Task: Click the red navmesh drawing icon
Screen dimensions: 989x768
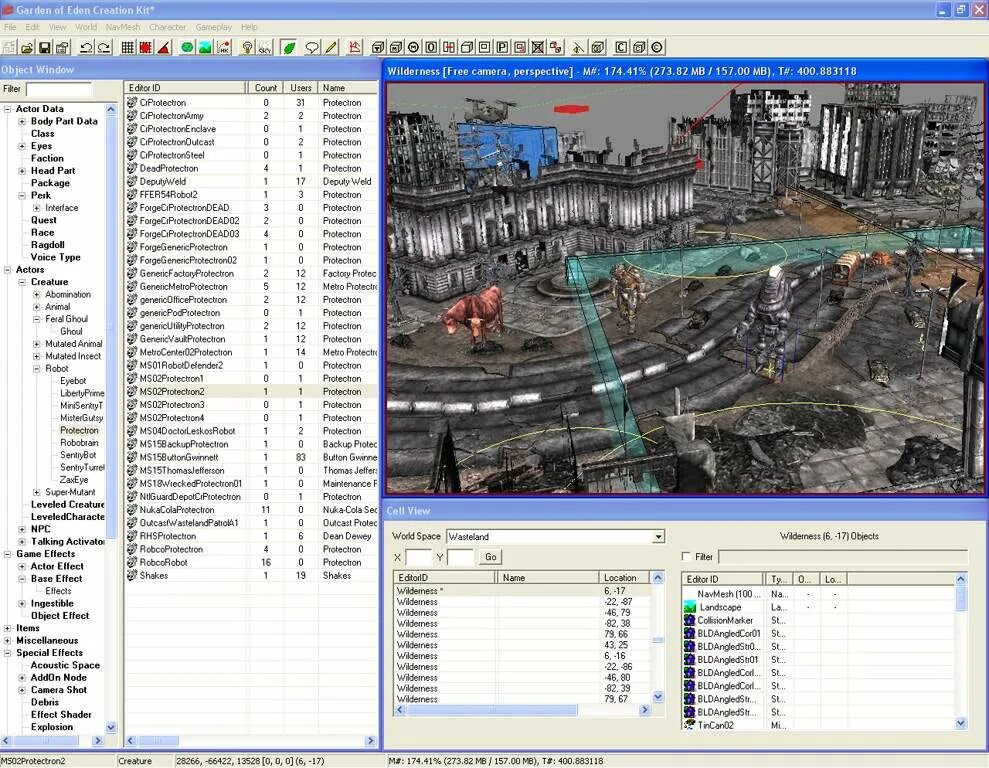Action: [x=355, y=47]
